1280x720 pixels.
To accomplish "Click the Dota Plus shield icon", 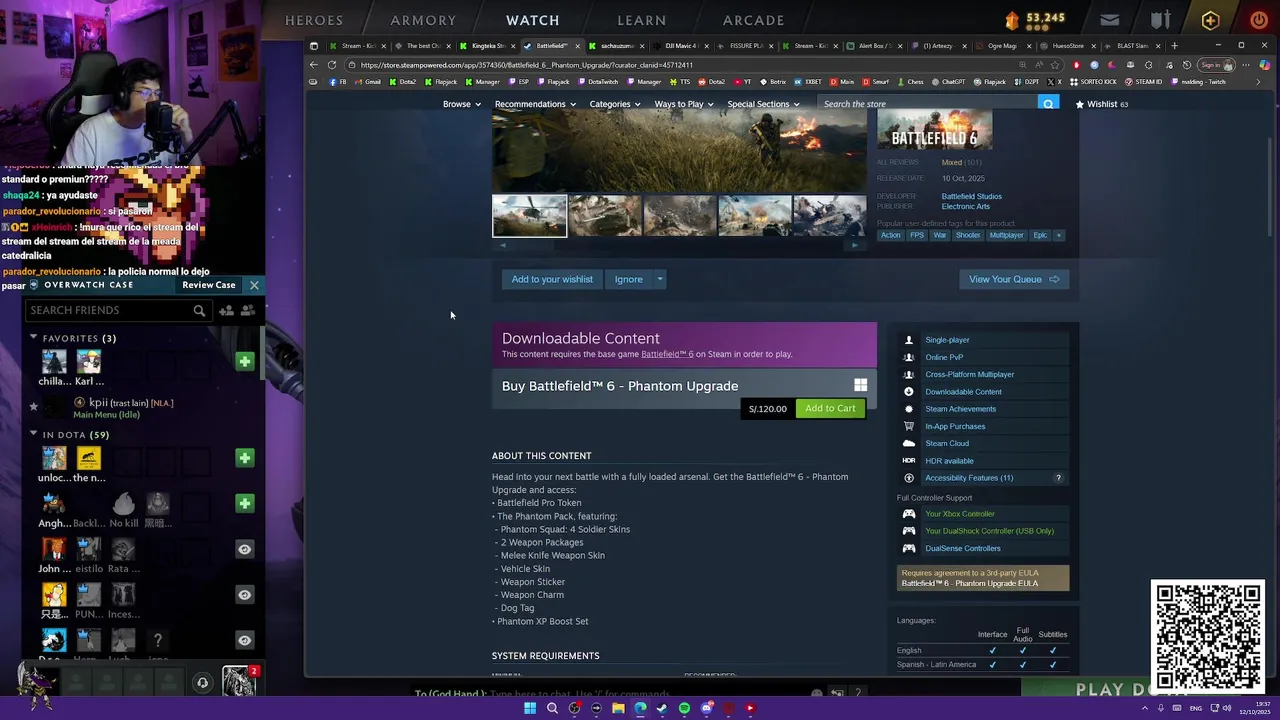I will (x=1210, y=20).
